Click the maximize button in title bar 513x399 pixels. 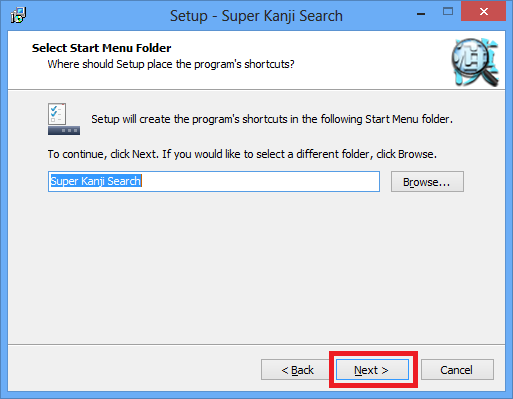click(448, 12)
